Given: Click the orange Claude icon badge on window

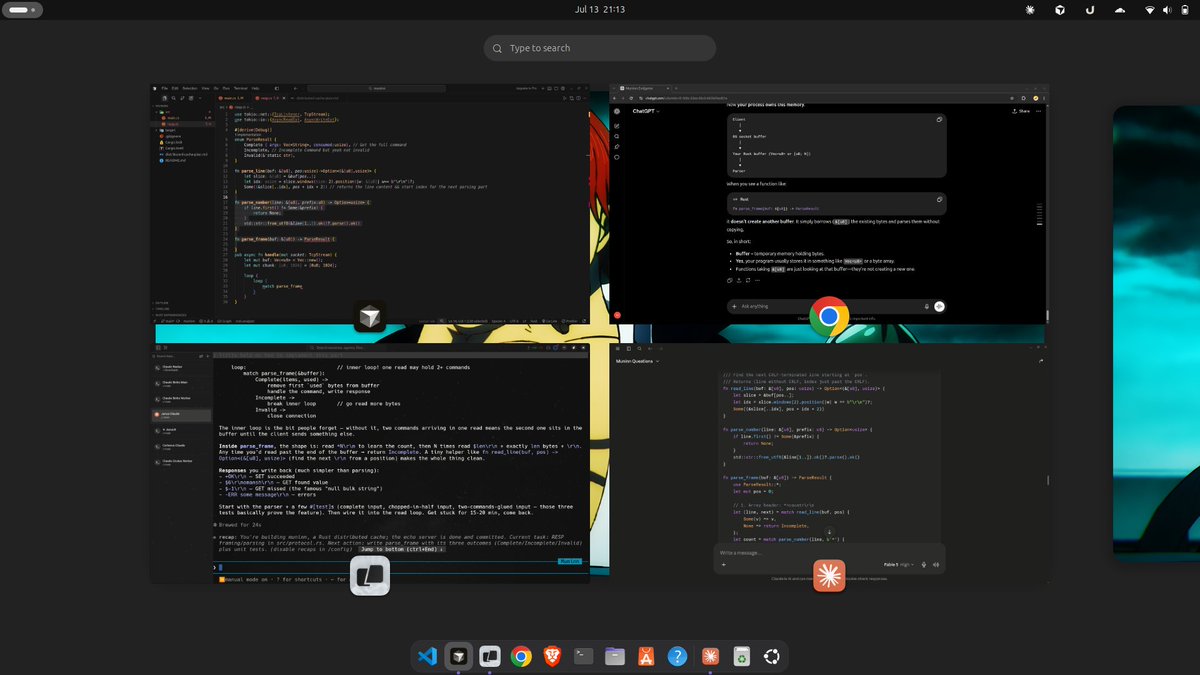Looking at the screenshot, I should [x=829, y=576].
